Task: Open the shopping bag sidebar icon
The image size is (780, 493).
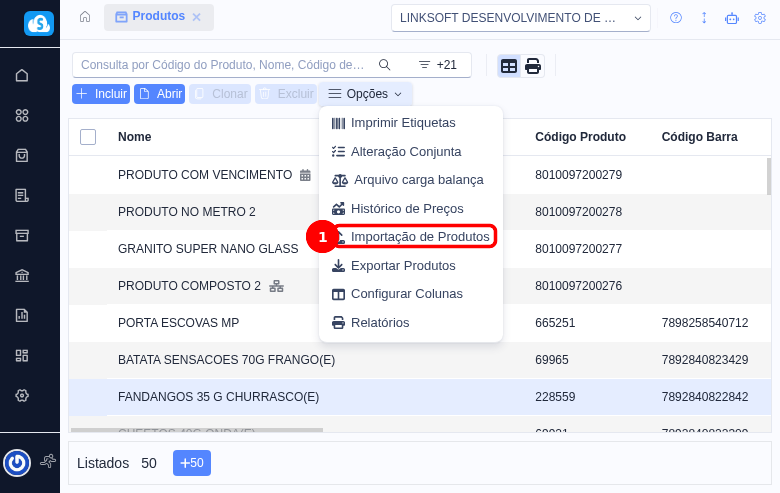Action: coord(22,155)
